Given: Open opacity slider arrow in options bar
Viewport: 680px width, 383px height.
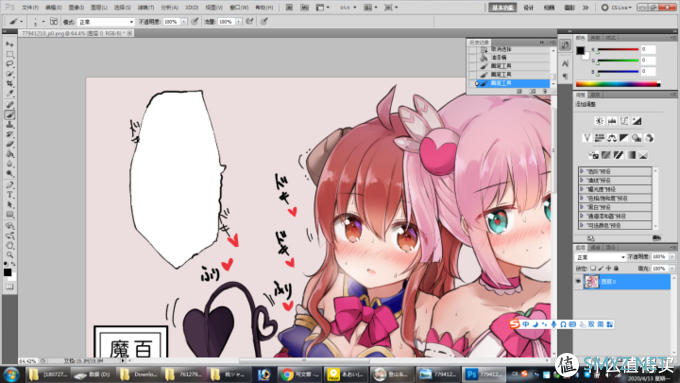Looking at the screenshot, I should coord(184,22).
